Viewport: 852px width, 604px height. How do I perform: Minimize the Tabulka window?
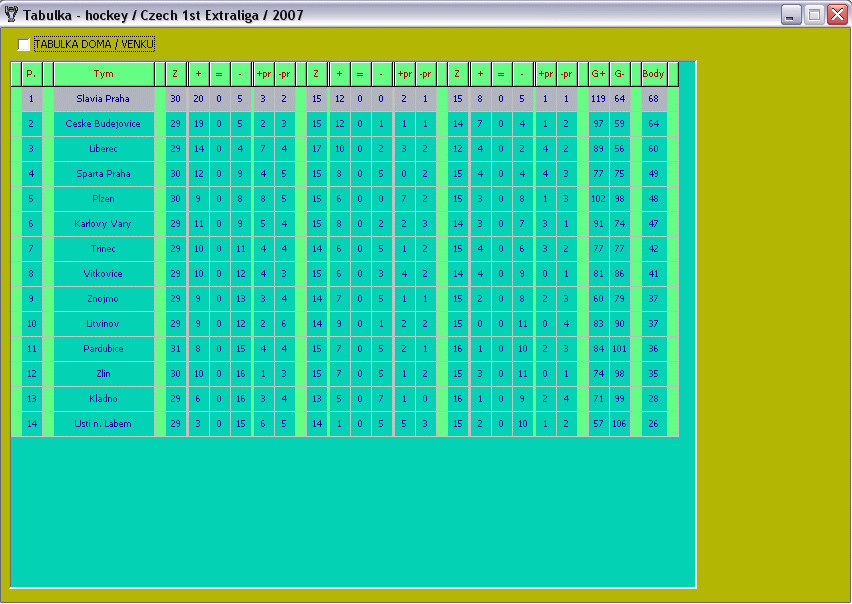791,15
